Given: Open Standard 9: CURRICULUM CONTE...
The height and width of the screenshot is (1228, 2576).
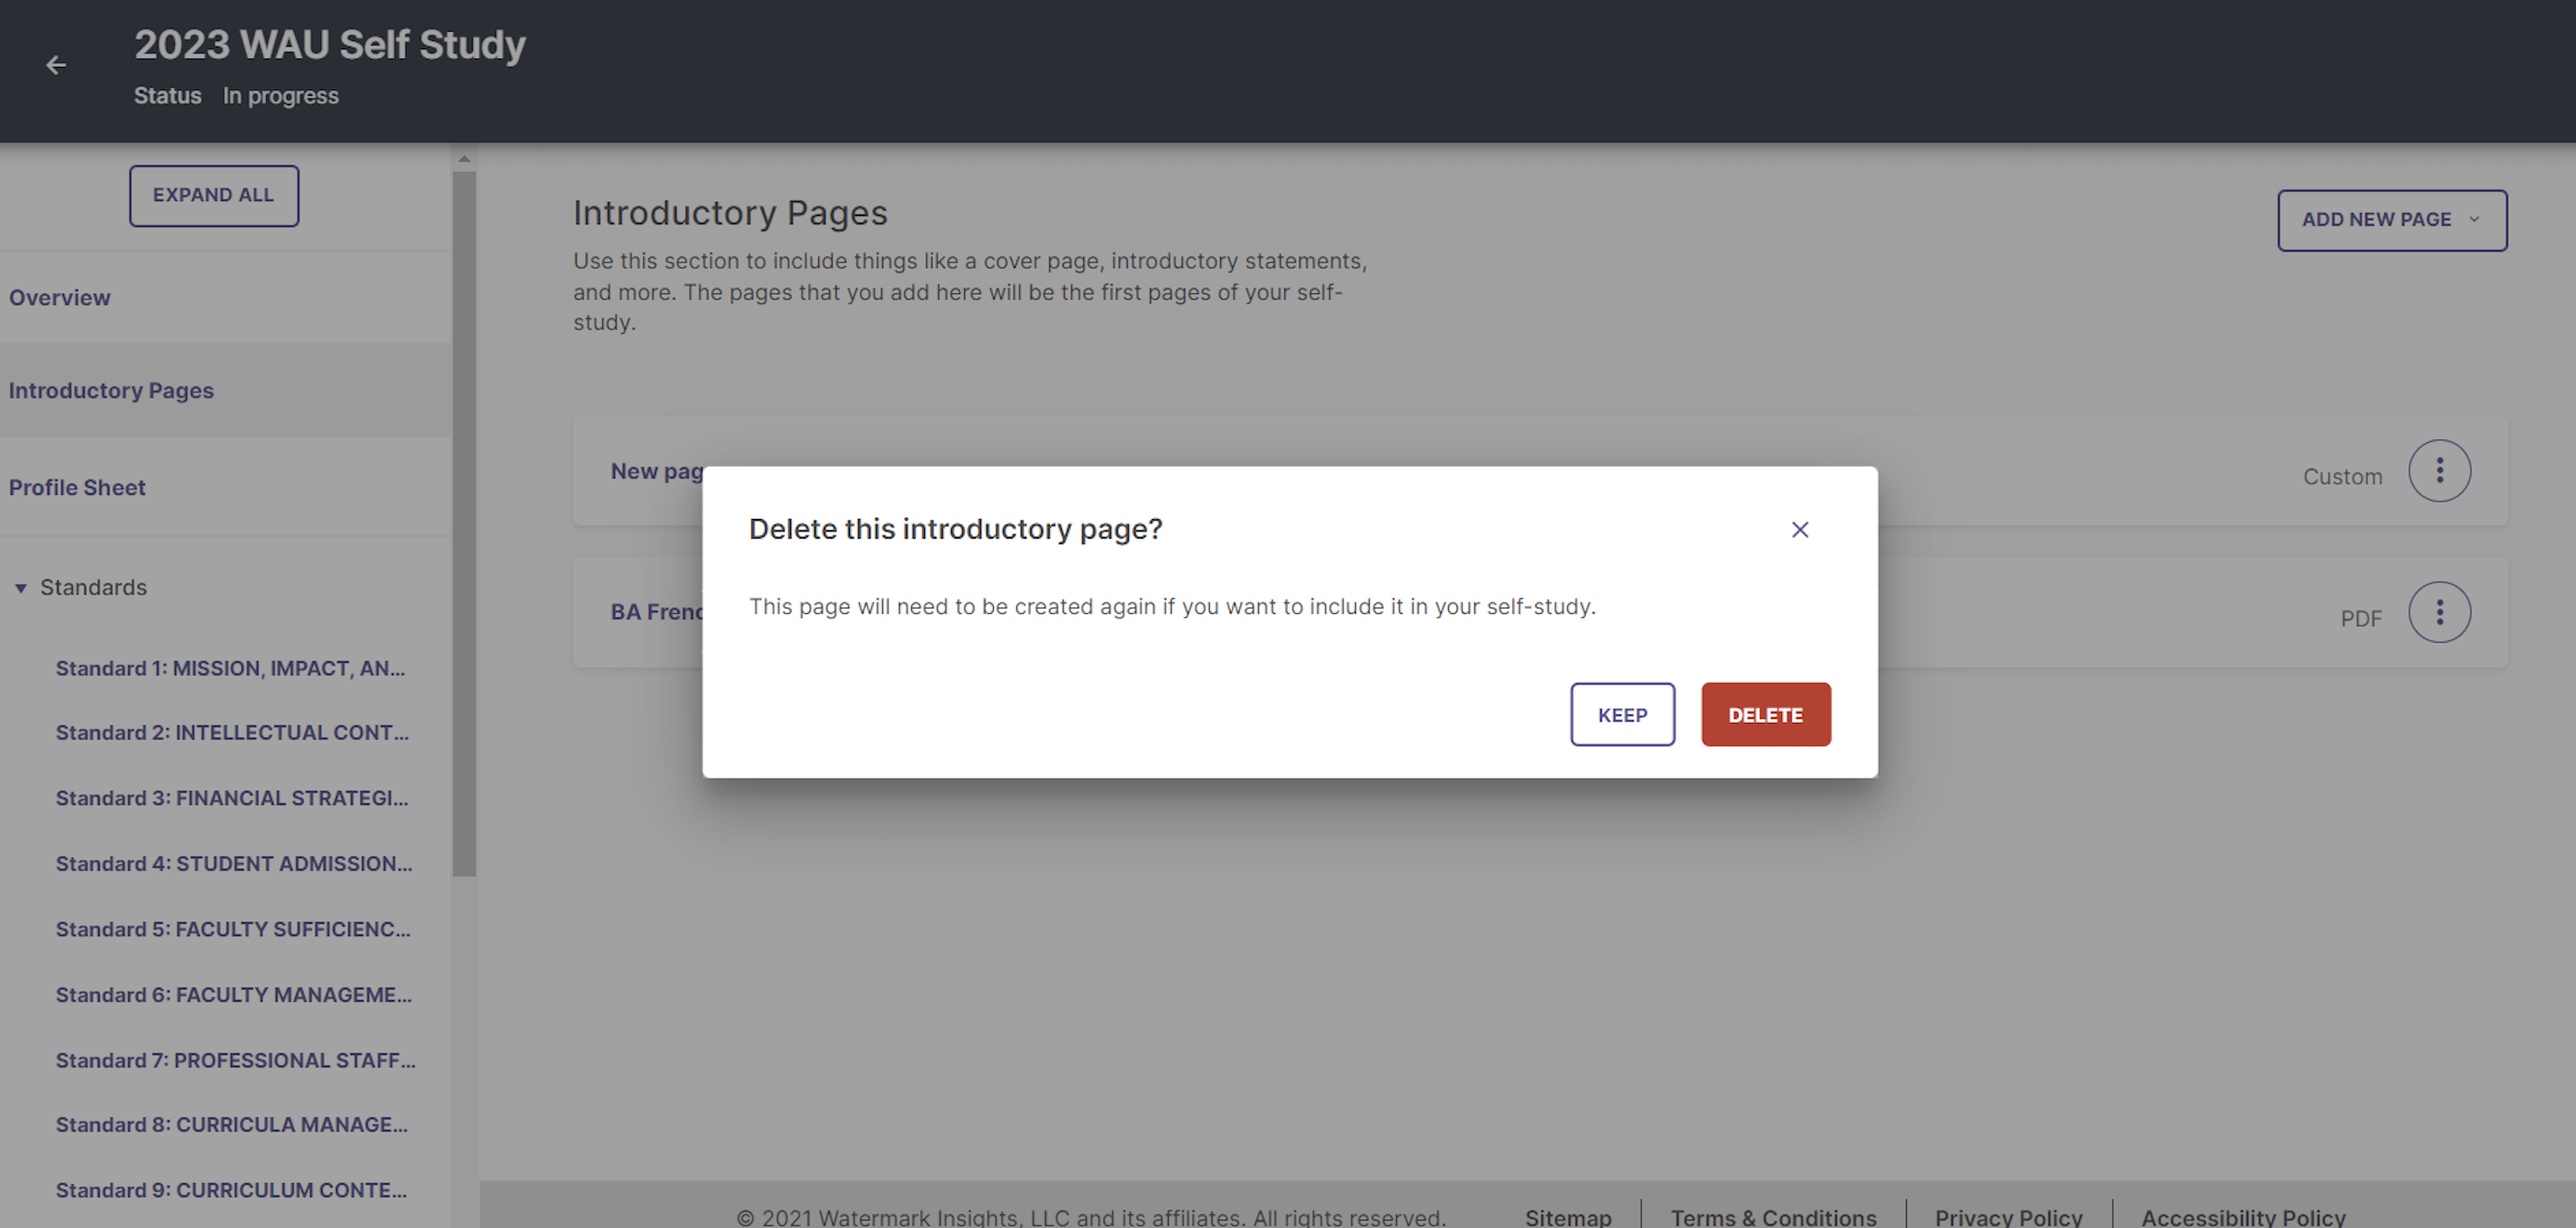Looking at the screenshot, I should click(x=231, y=1190).
